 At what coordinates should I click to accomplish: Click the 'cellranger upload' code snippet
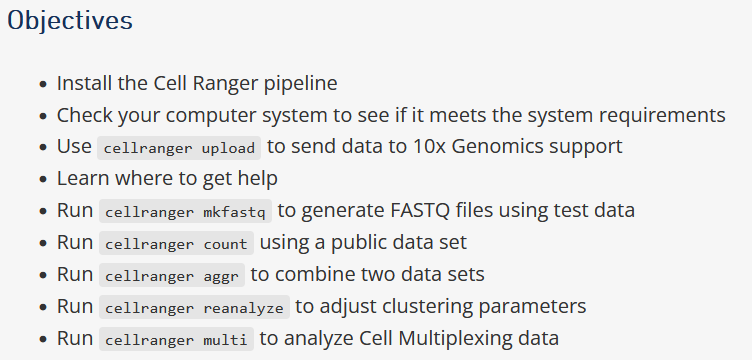pyautogui.click(x=179, y=148)
